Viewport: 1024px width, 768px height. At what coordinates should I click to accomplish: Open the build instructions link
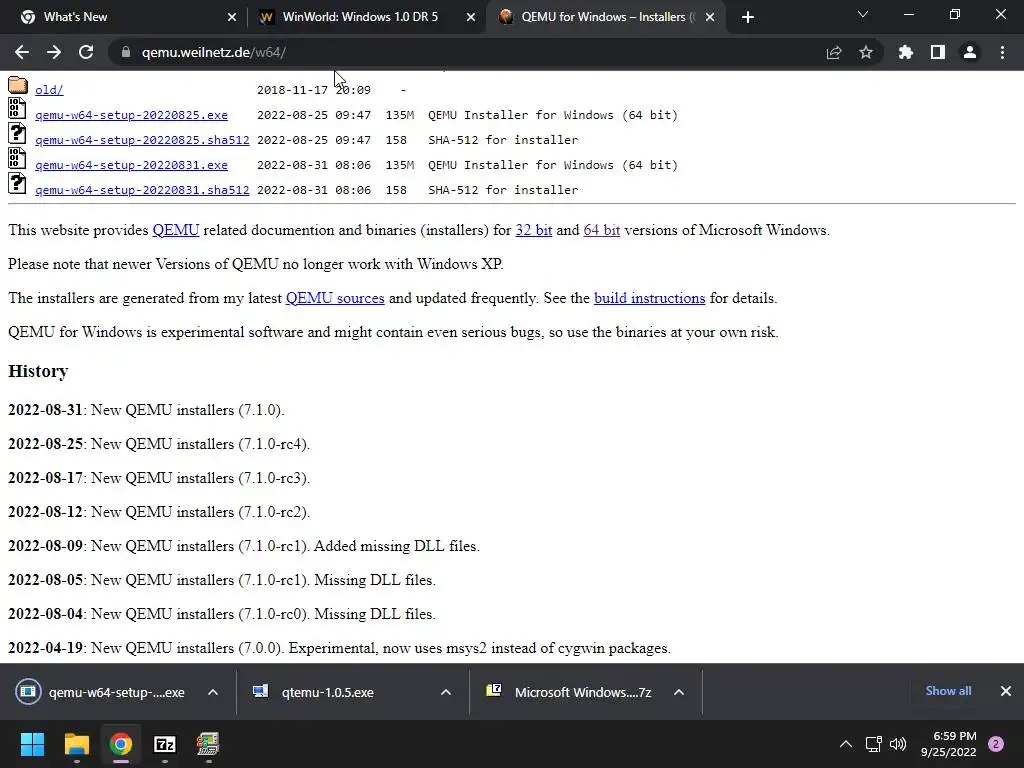[649, 298]
